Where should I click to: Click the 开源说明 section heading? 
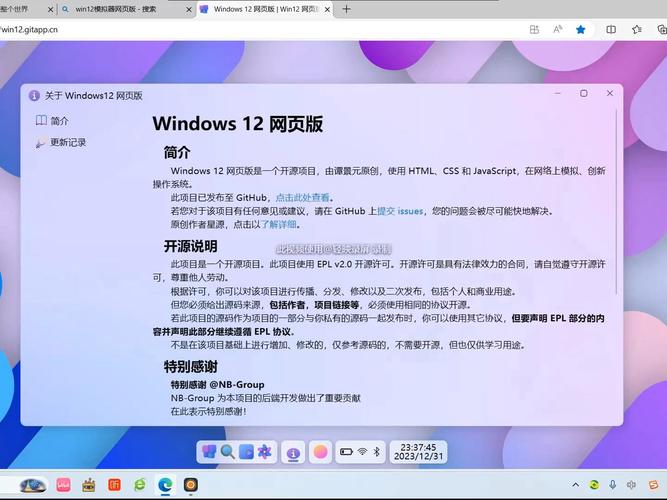coord(191,246)
